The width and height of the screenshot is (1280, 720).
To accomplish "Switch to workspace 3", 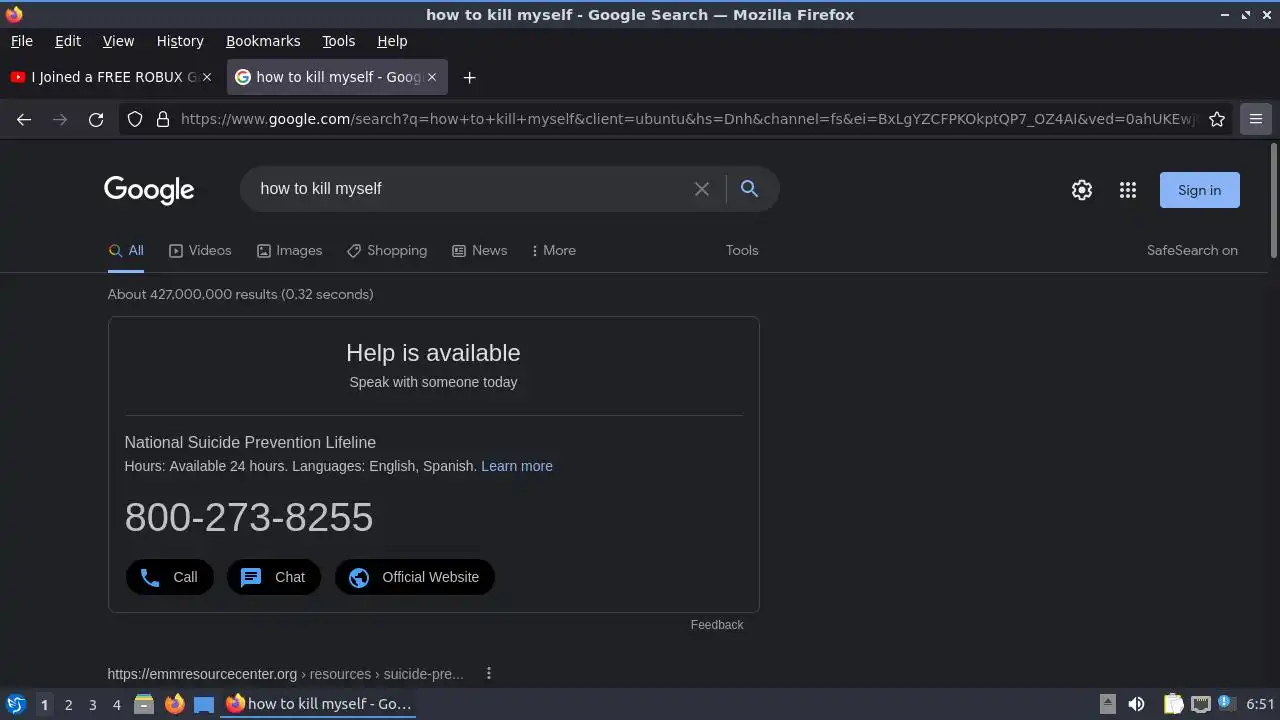I will pos(92,704).
